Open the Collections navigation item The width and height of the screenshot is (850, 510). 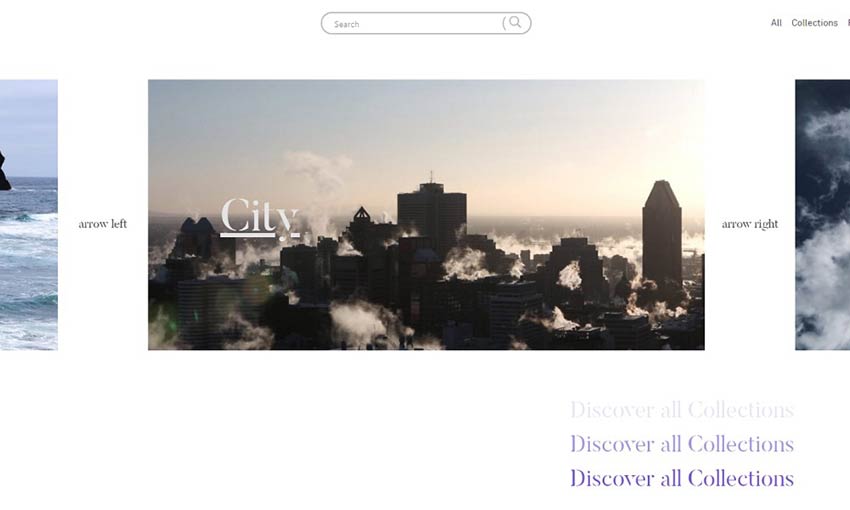pos(814,23)
